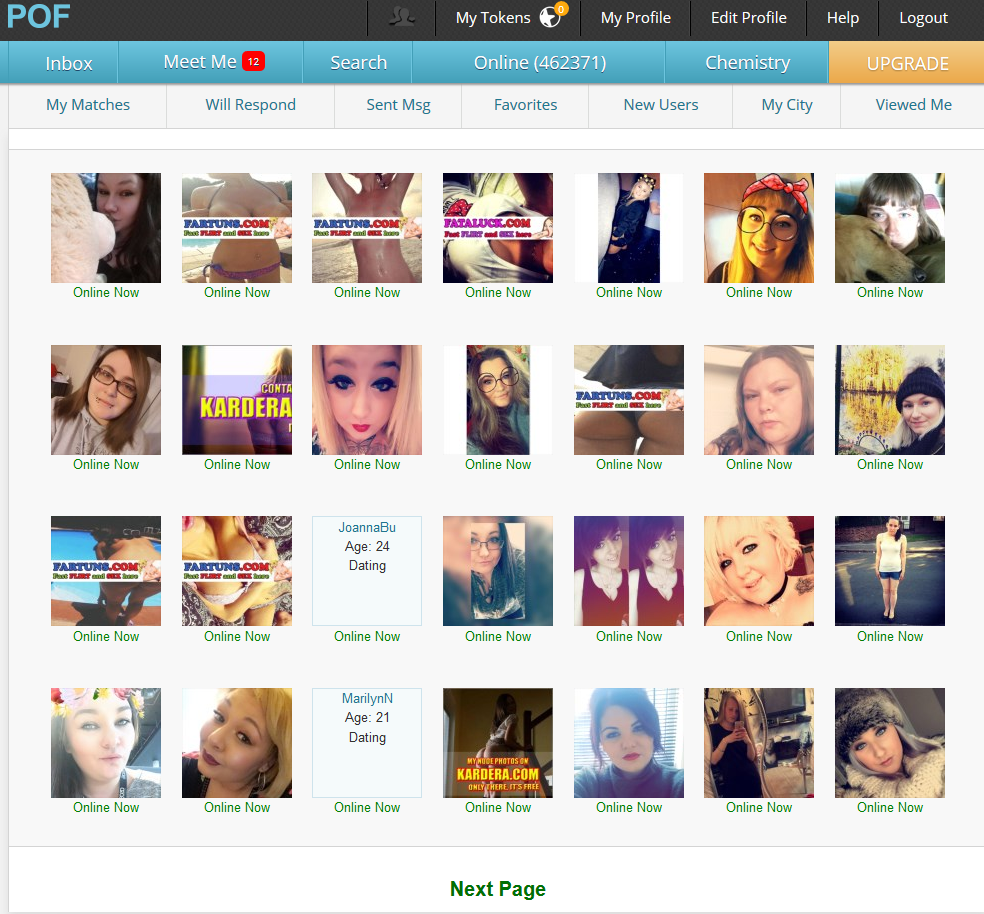Select the Online (462371) tab
Screen dimensions: 984x914
pos(540,63)
